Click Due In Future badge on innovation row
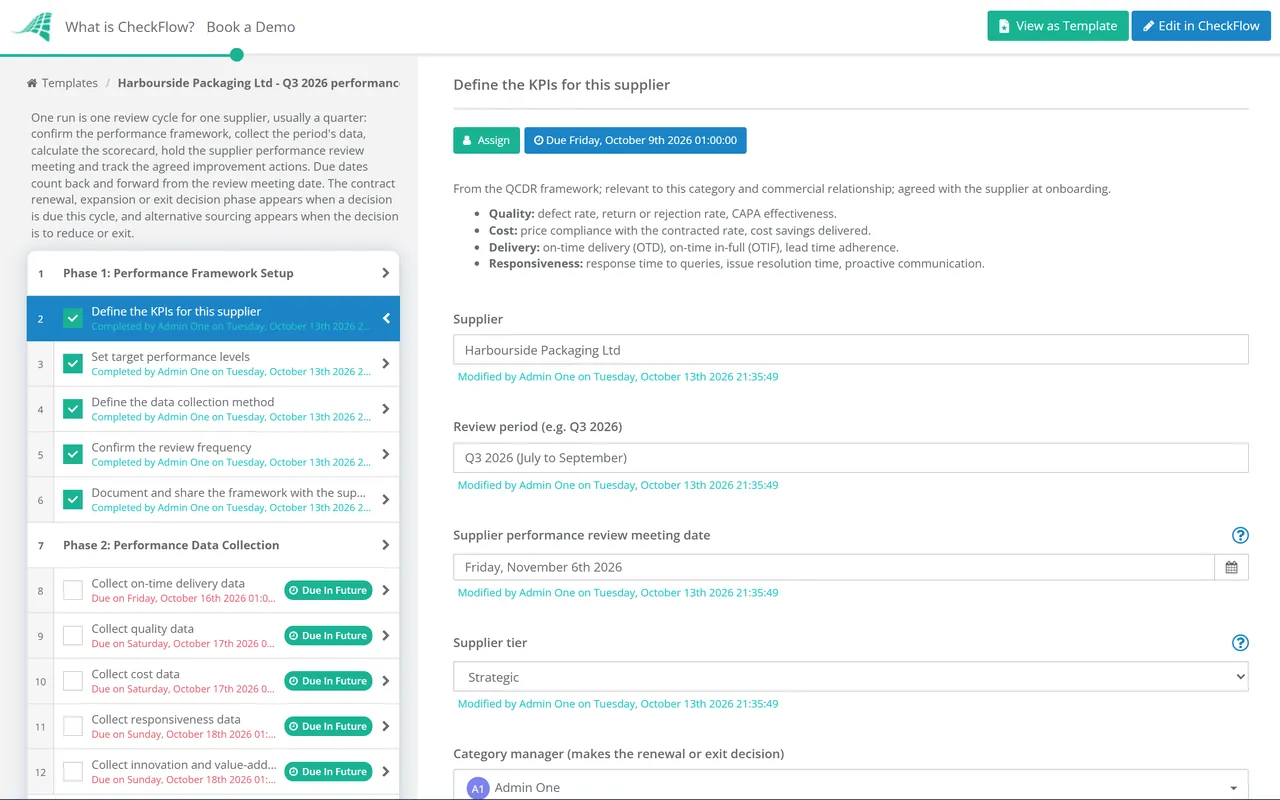Screen dimensions: 1280x800 328,772
